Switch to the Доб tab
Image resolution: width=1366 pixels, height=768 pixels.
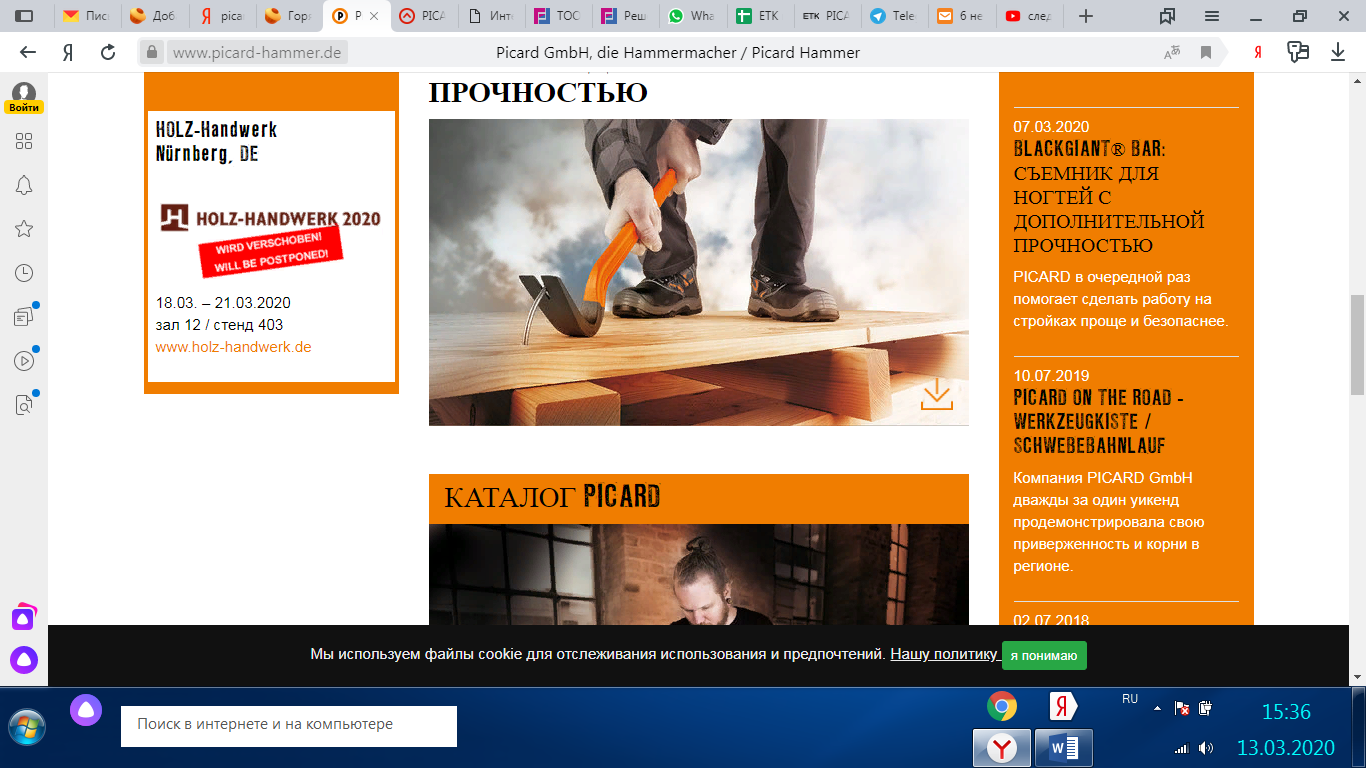click(153, 16)
